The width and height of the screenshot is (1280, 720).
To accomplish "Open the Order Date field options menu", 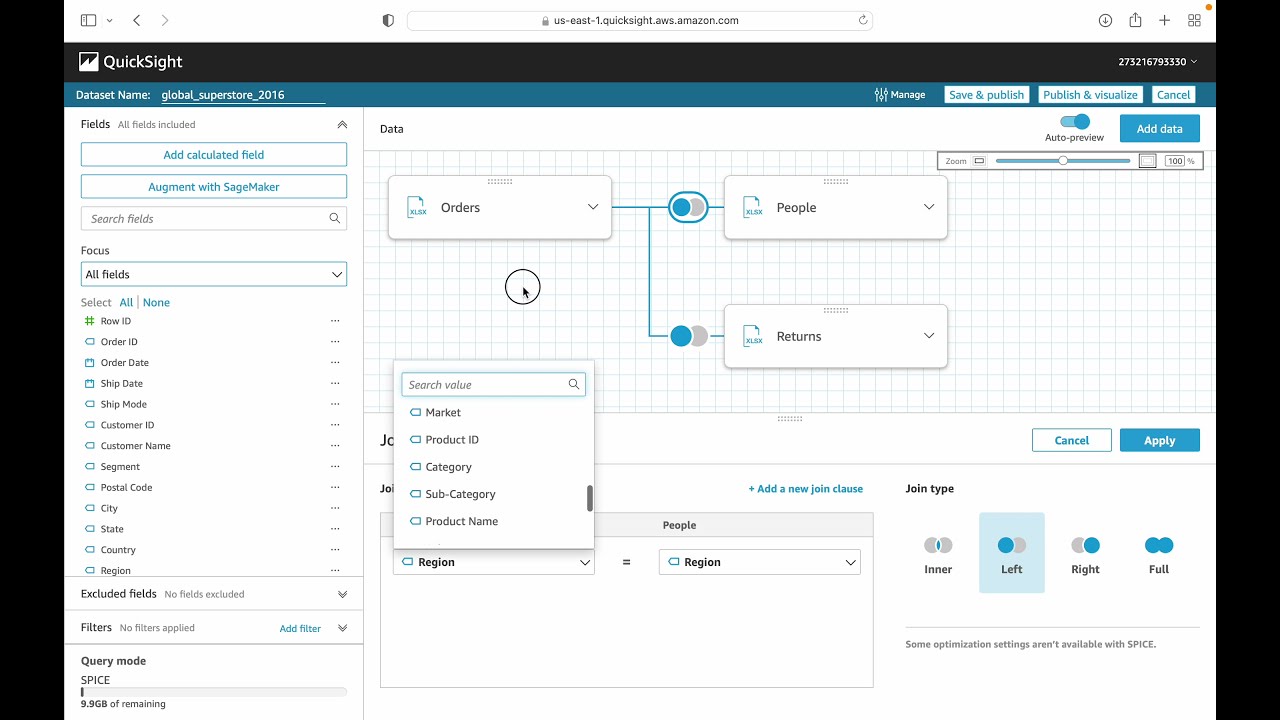I will coord(335,363).
